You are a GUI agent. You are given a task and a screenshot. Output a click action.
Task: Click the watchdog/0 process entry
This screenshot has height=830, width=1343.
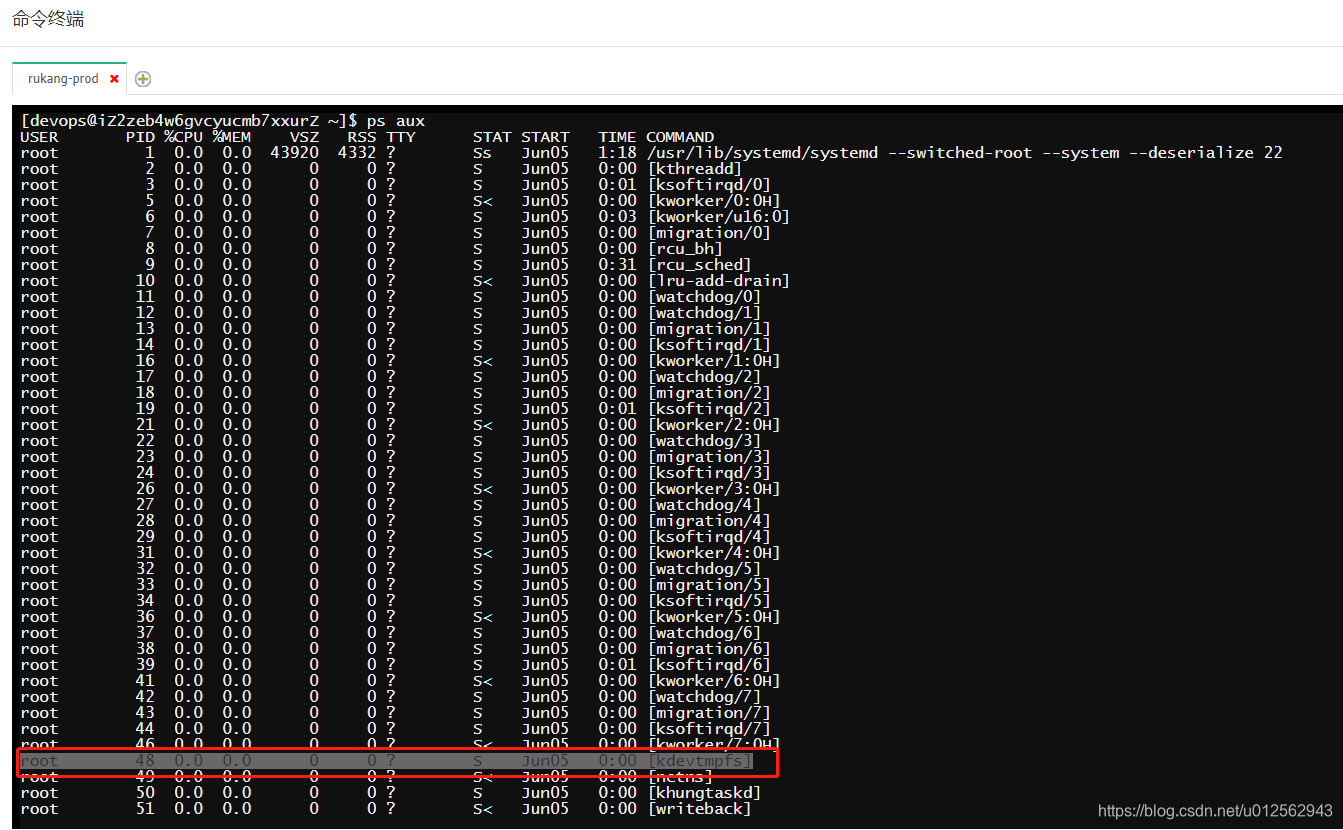[x=400, y=296]
